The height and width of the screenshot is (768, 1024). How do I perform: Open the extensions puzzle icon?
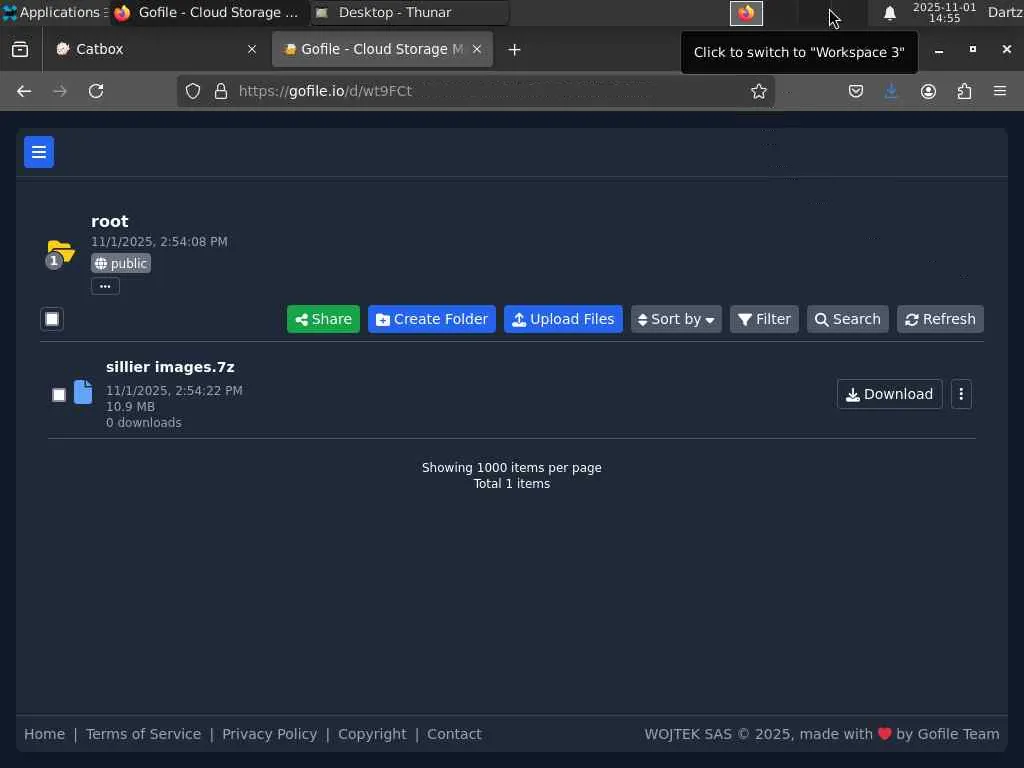[x=964, y=91]
